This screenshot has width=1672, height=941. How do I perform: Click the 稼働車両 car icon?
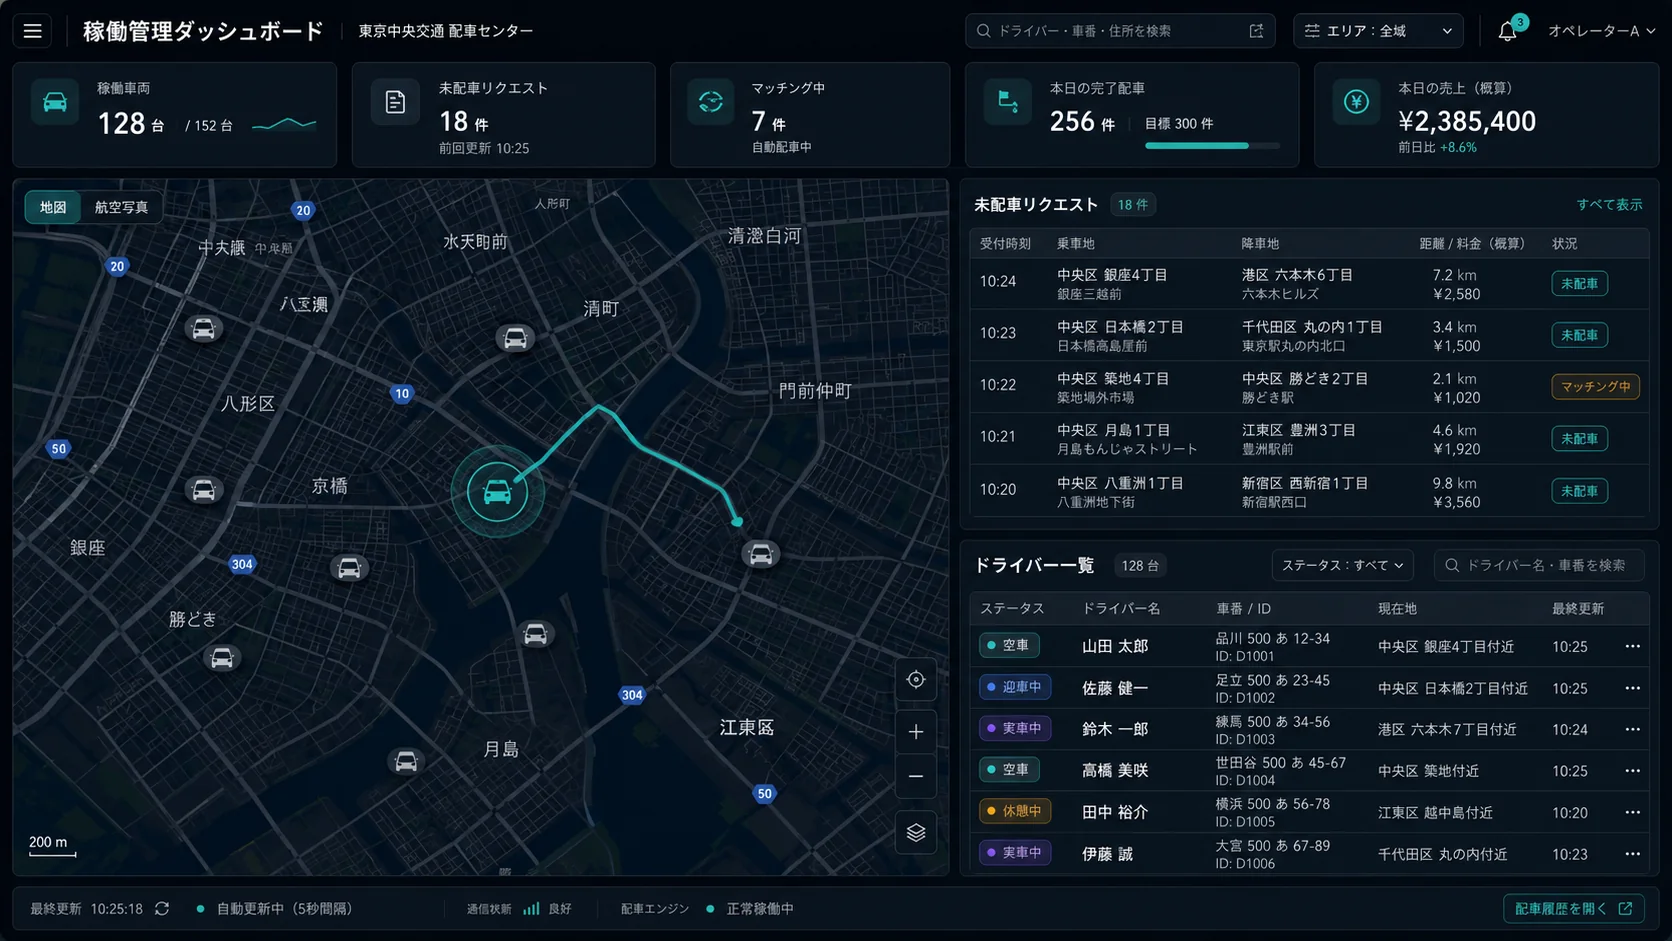pyautogui.click(x=55, y=102)
